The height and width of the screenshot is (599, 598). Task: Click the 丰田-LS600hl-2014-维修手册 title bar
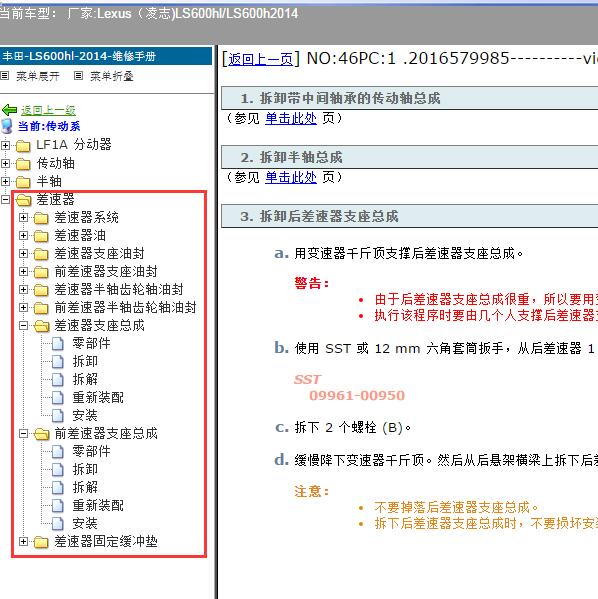point(106,56)
